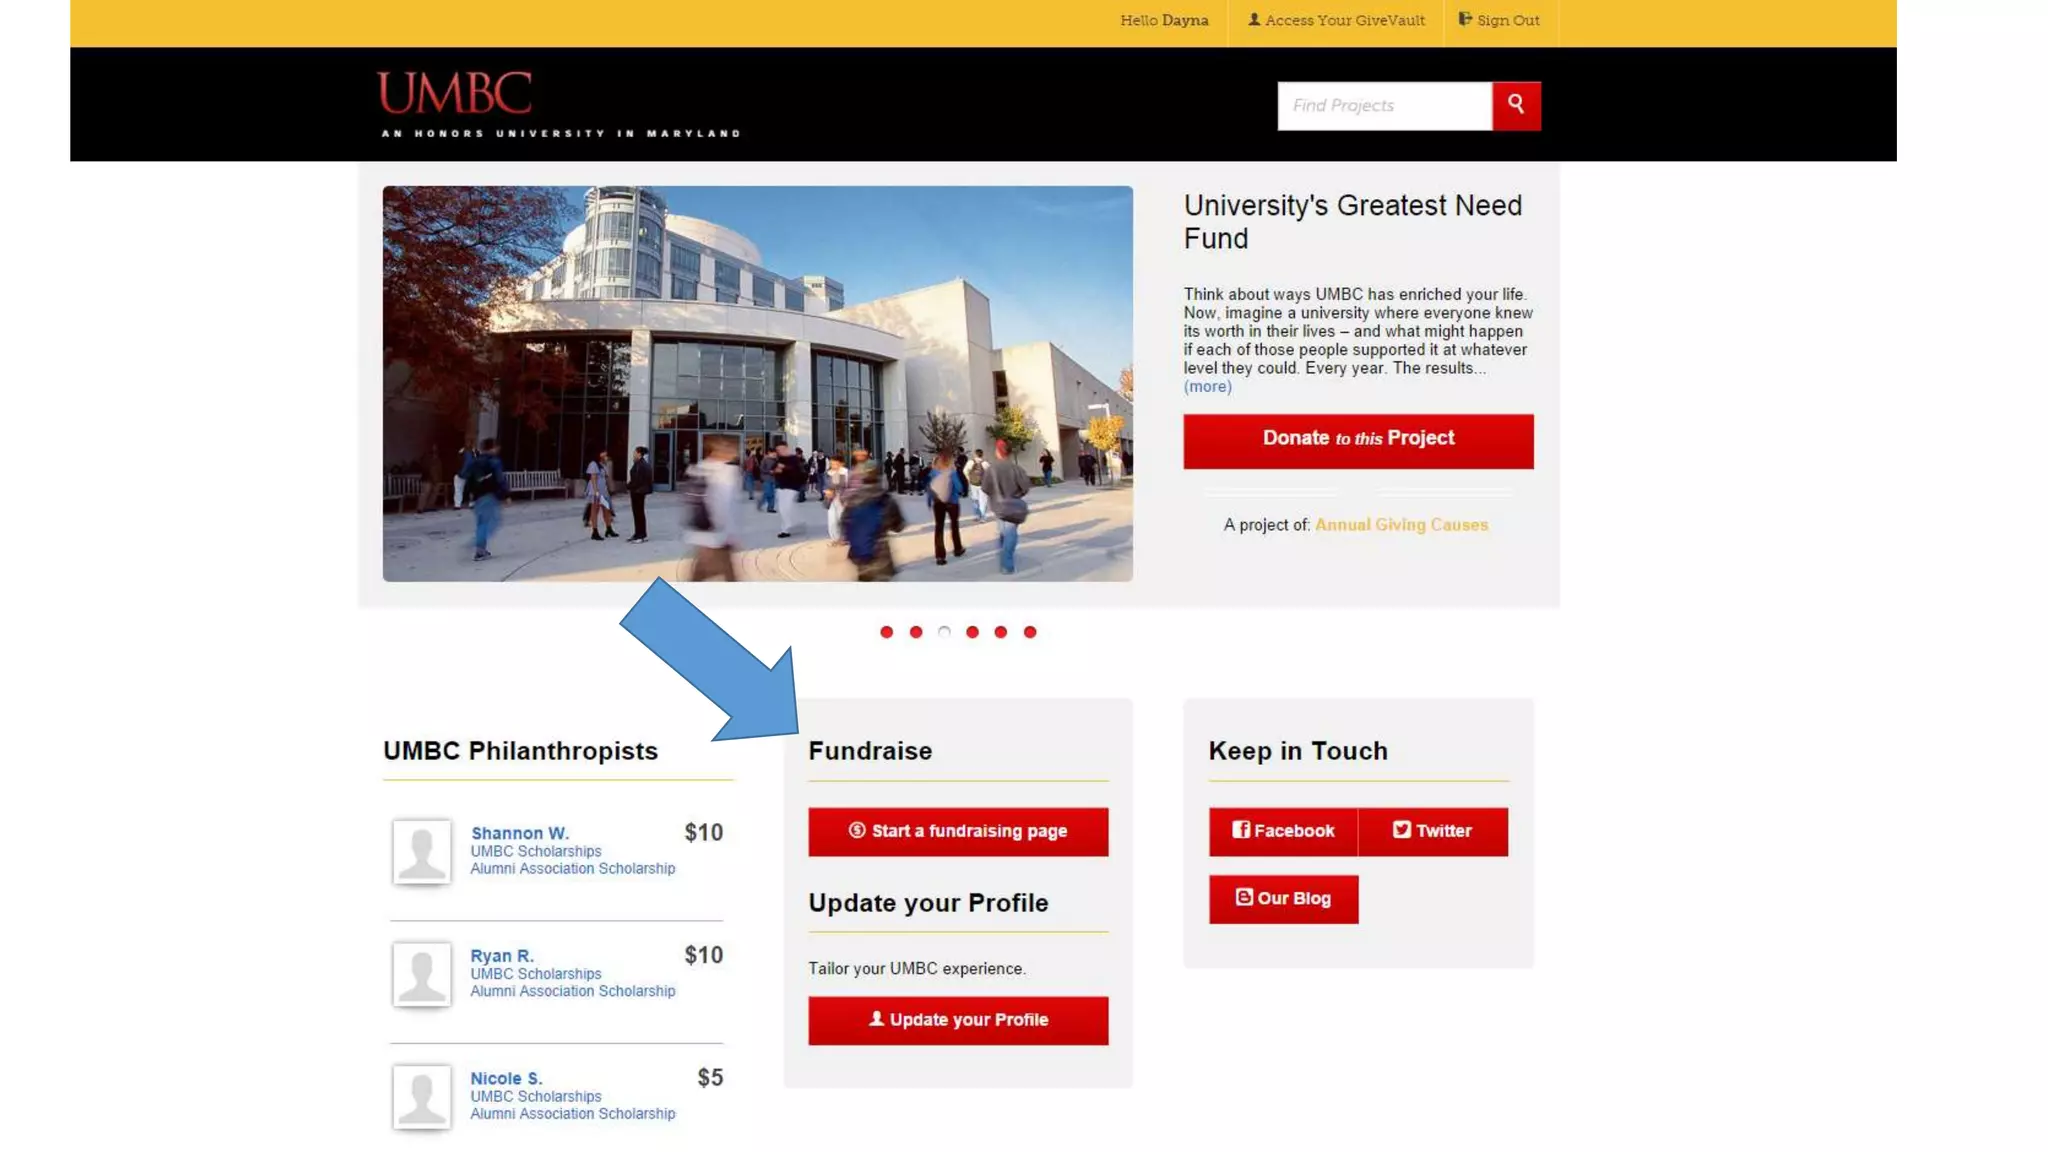
Task: Expand description with the (more) link
Action: click(x=1207, y=387)
